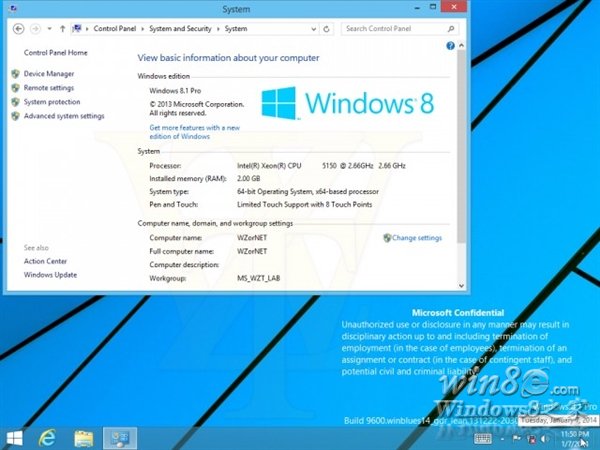Click the shield icon next to Change settings
The height and width of the screenshot is (450, 600).
pyautogui.click(x=387, y=238)
